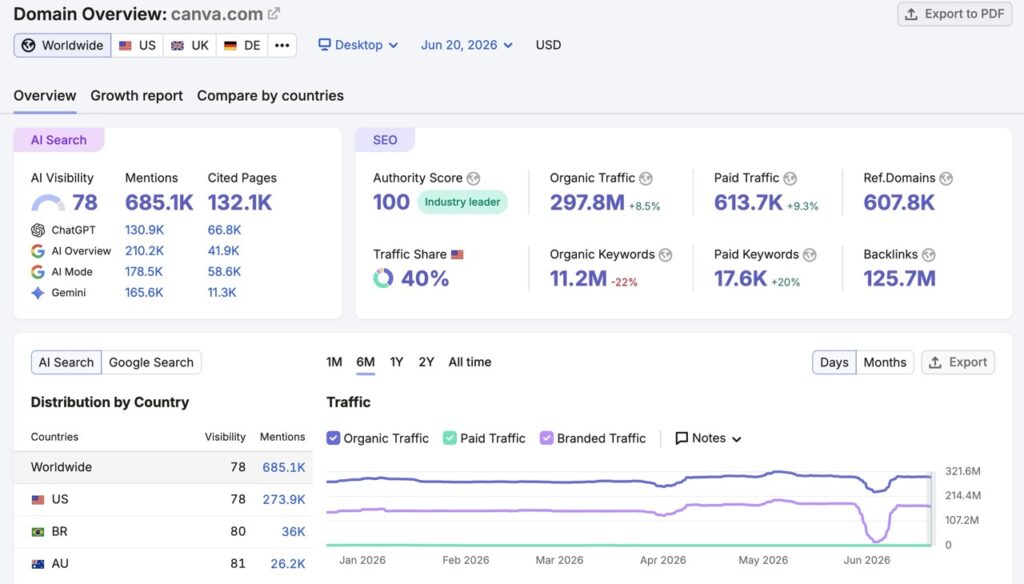Viewport: 1024px width, 584px height.
Task: Click the Australia flag in AU row
Action: click(38, 564)
